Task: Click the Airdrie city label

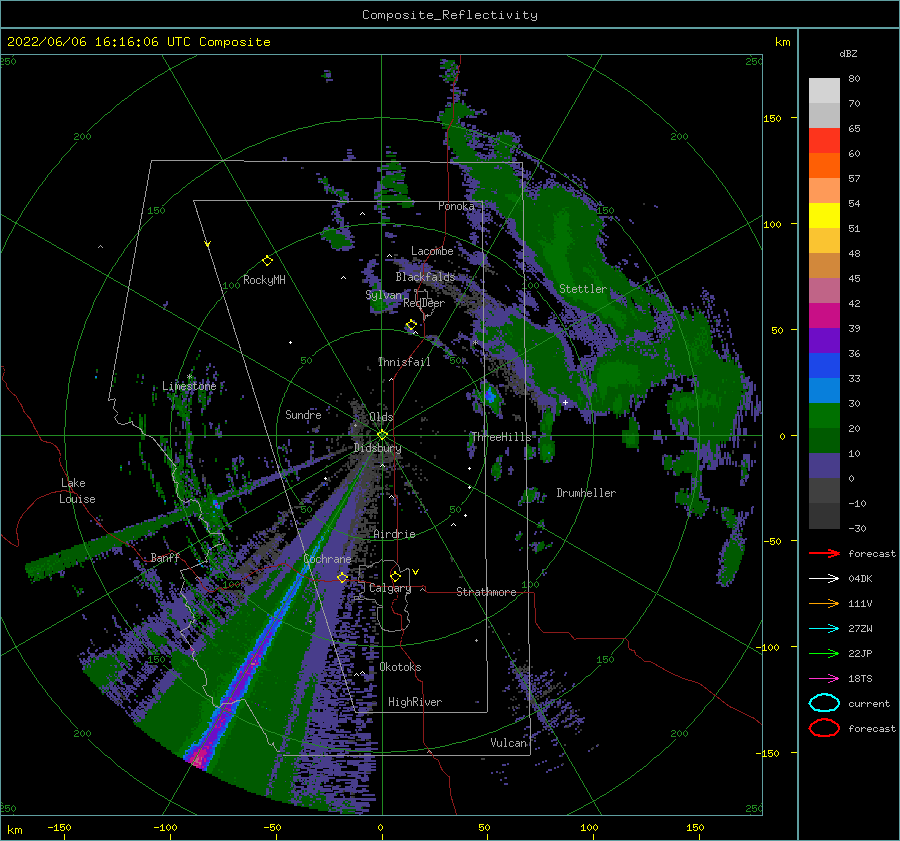Action: pyautogui.click(x=394, y=534)
